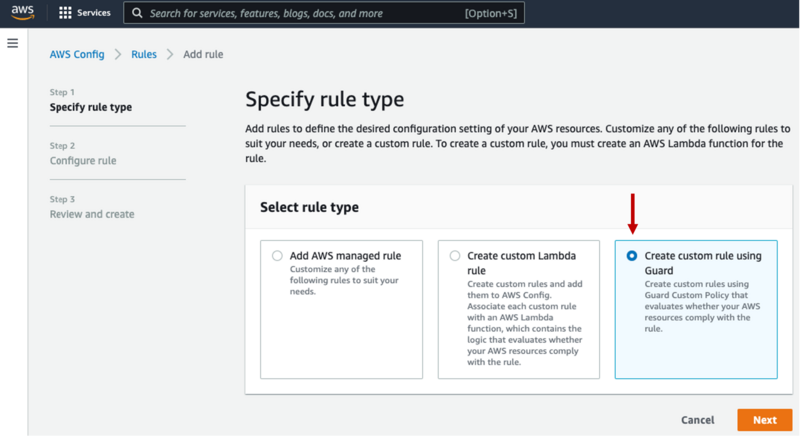Select Create custom rule using Guard
This screenshot has height=436, width=800.
(631, 256)
